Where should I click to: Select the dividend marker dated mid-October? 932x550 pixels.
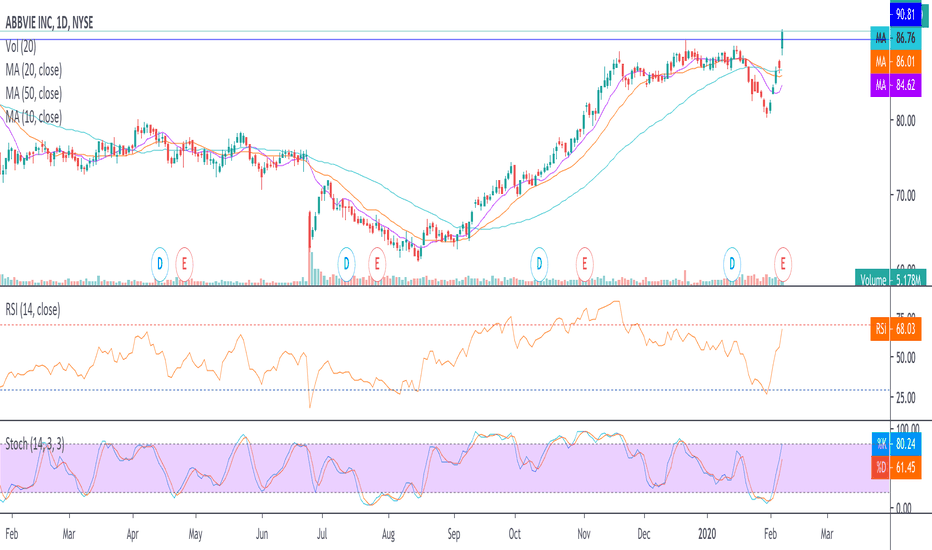(539, 263)
